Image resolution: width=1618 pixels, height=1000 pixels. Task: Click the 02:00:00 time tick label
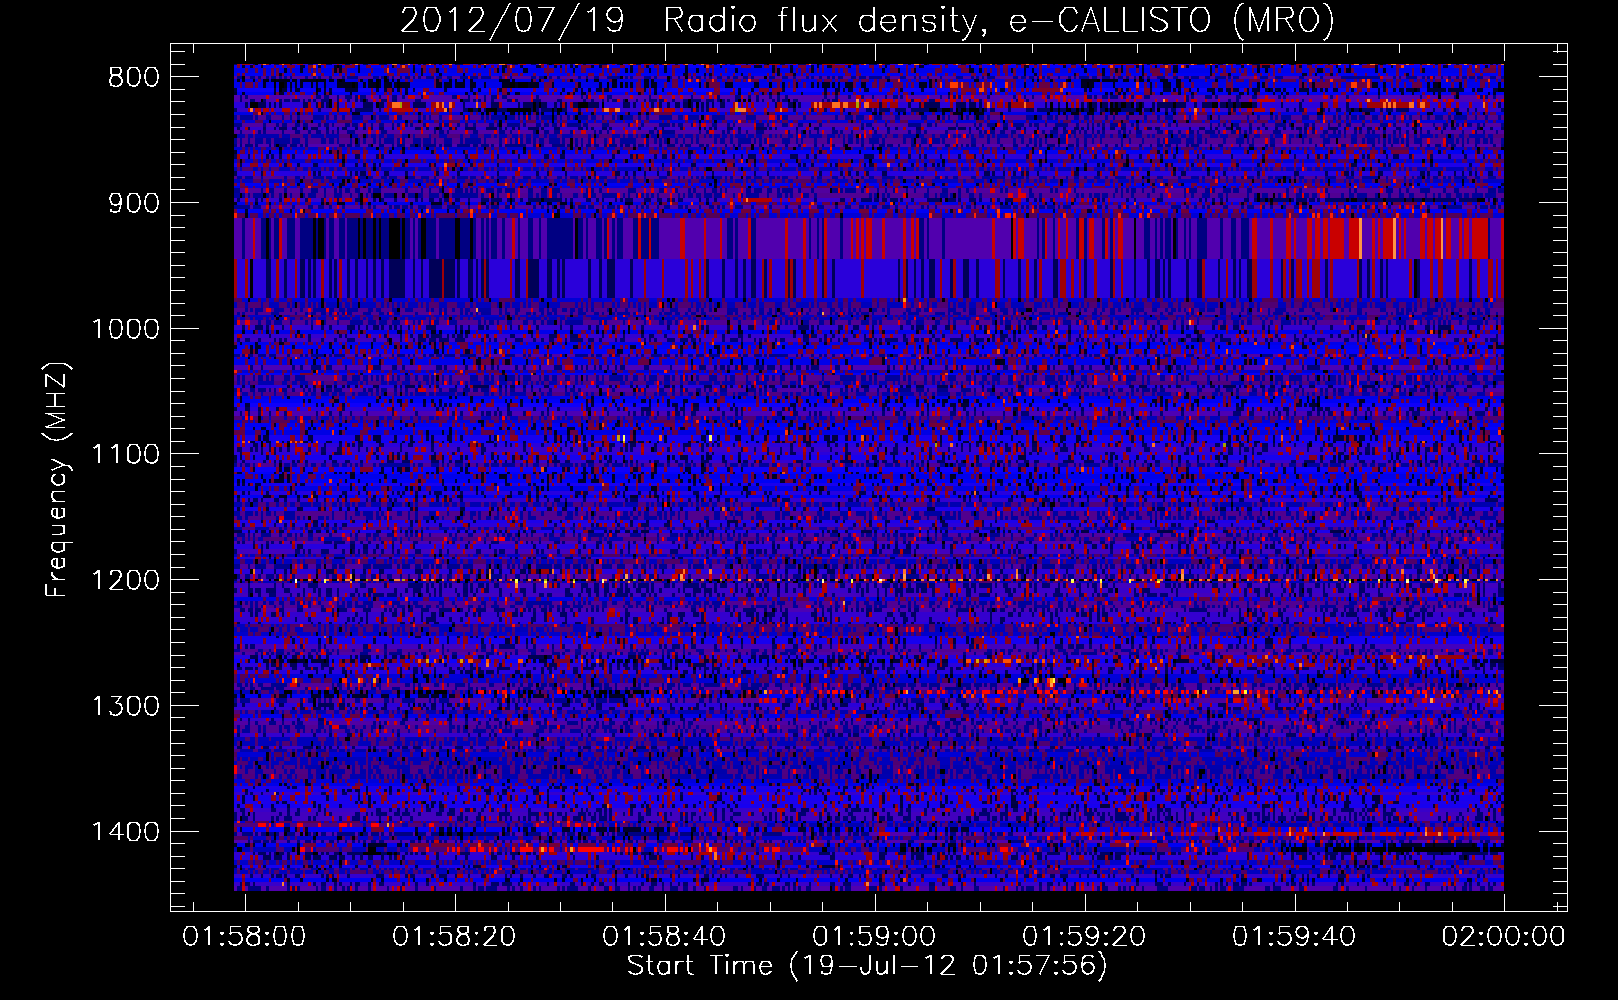click(x=1503, y=937)
